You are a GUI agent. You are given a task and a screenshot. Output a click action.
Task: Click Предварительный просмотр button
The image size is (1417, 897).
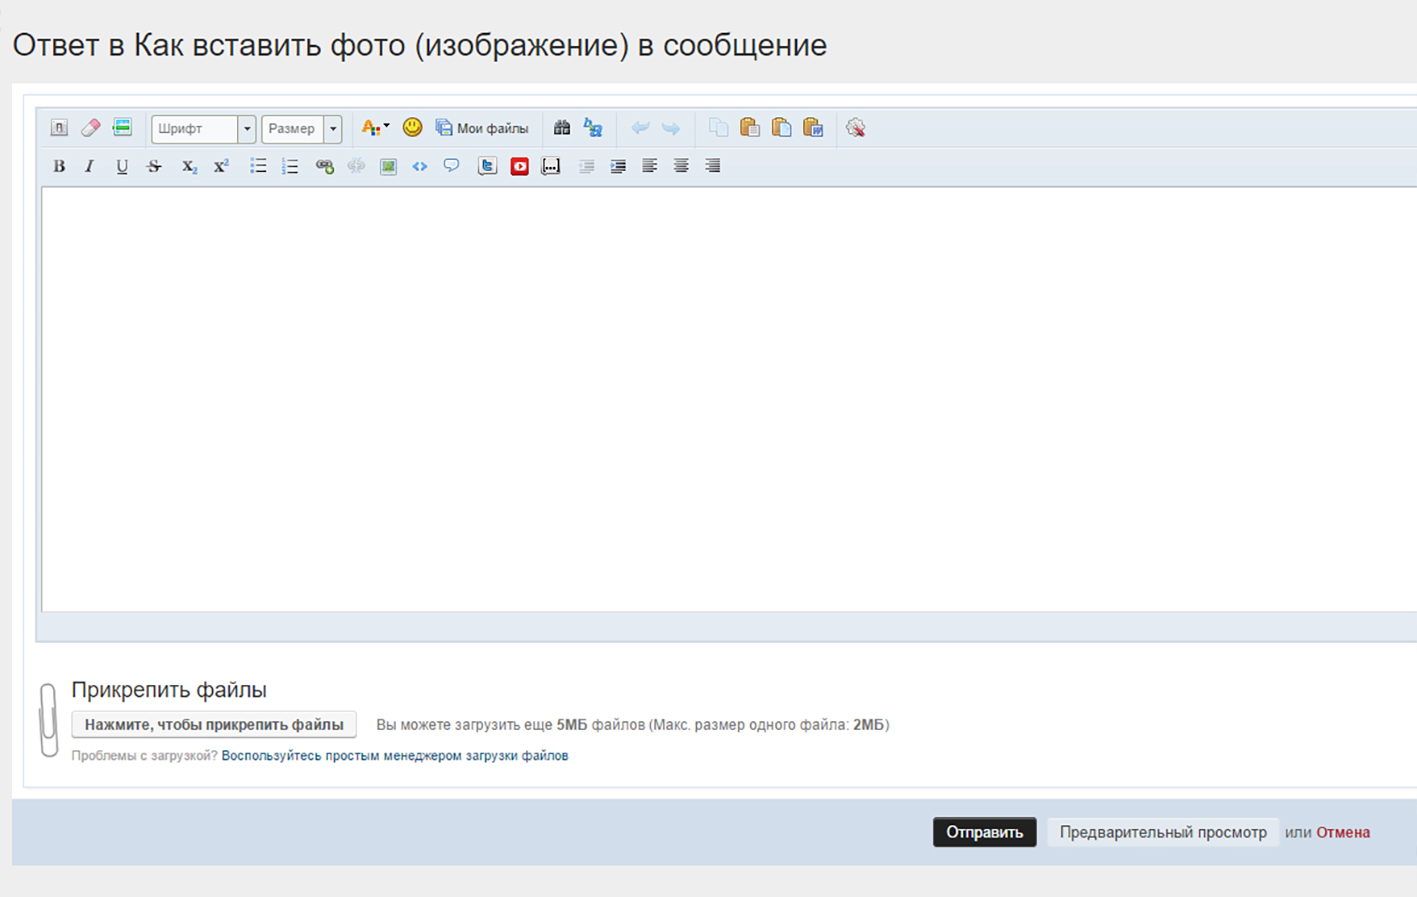(1163, 832)
